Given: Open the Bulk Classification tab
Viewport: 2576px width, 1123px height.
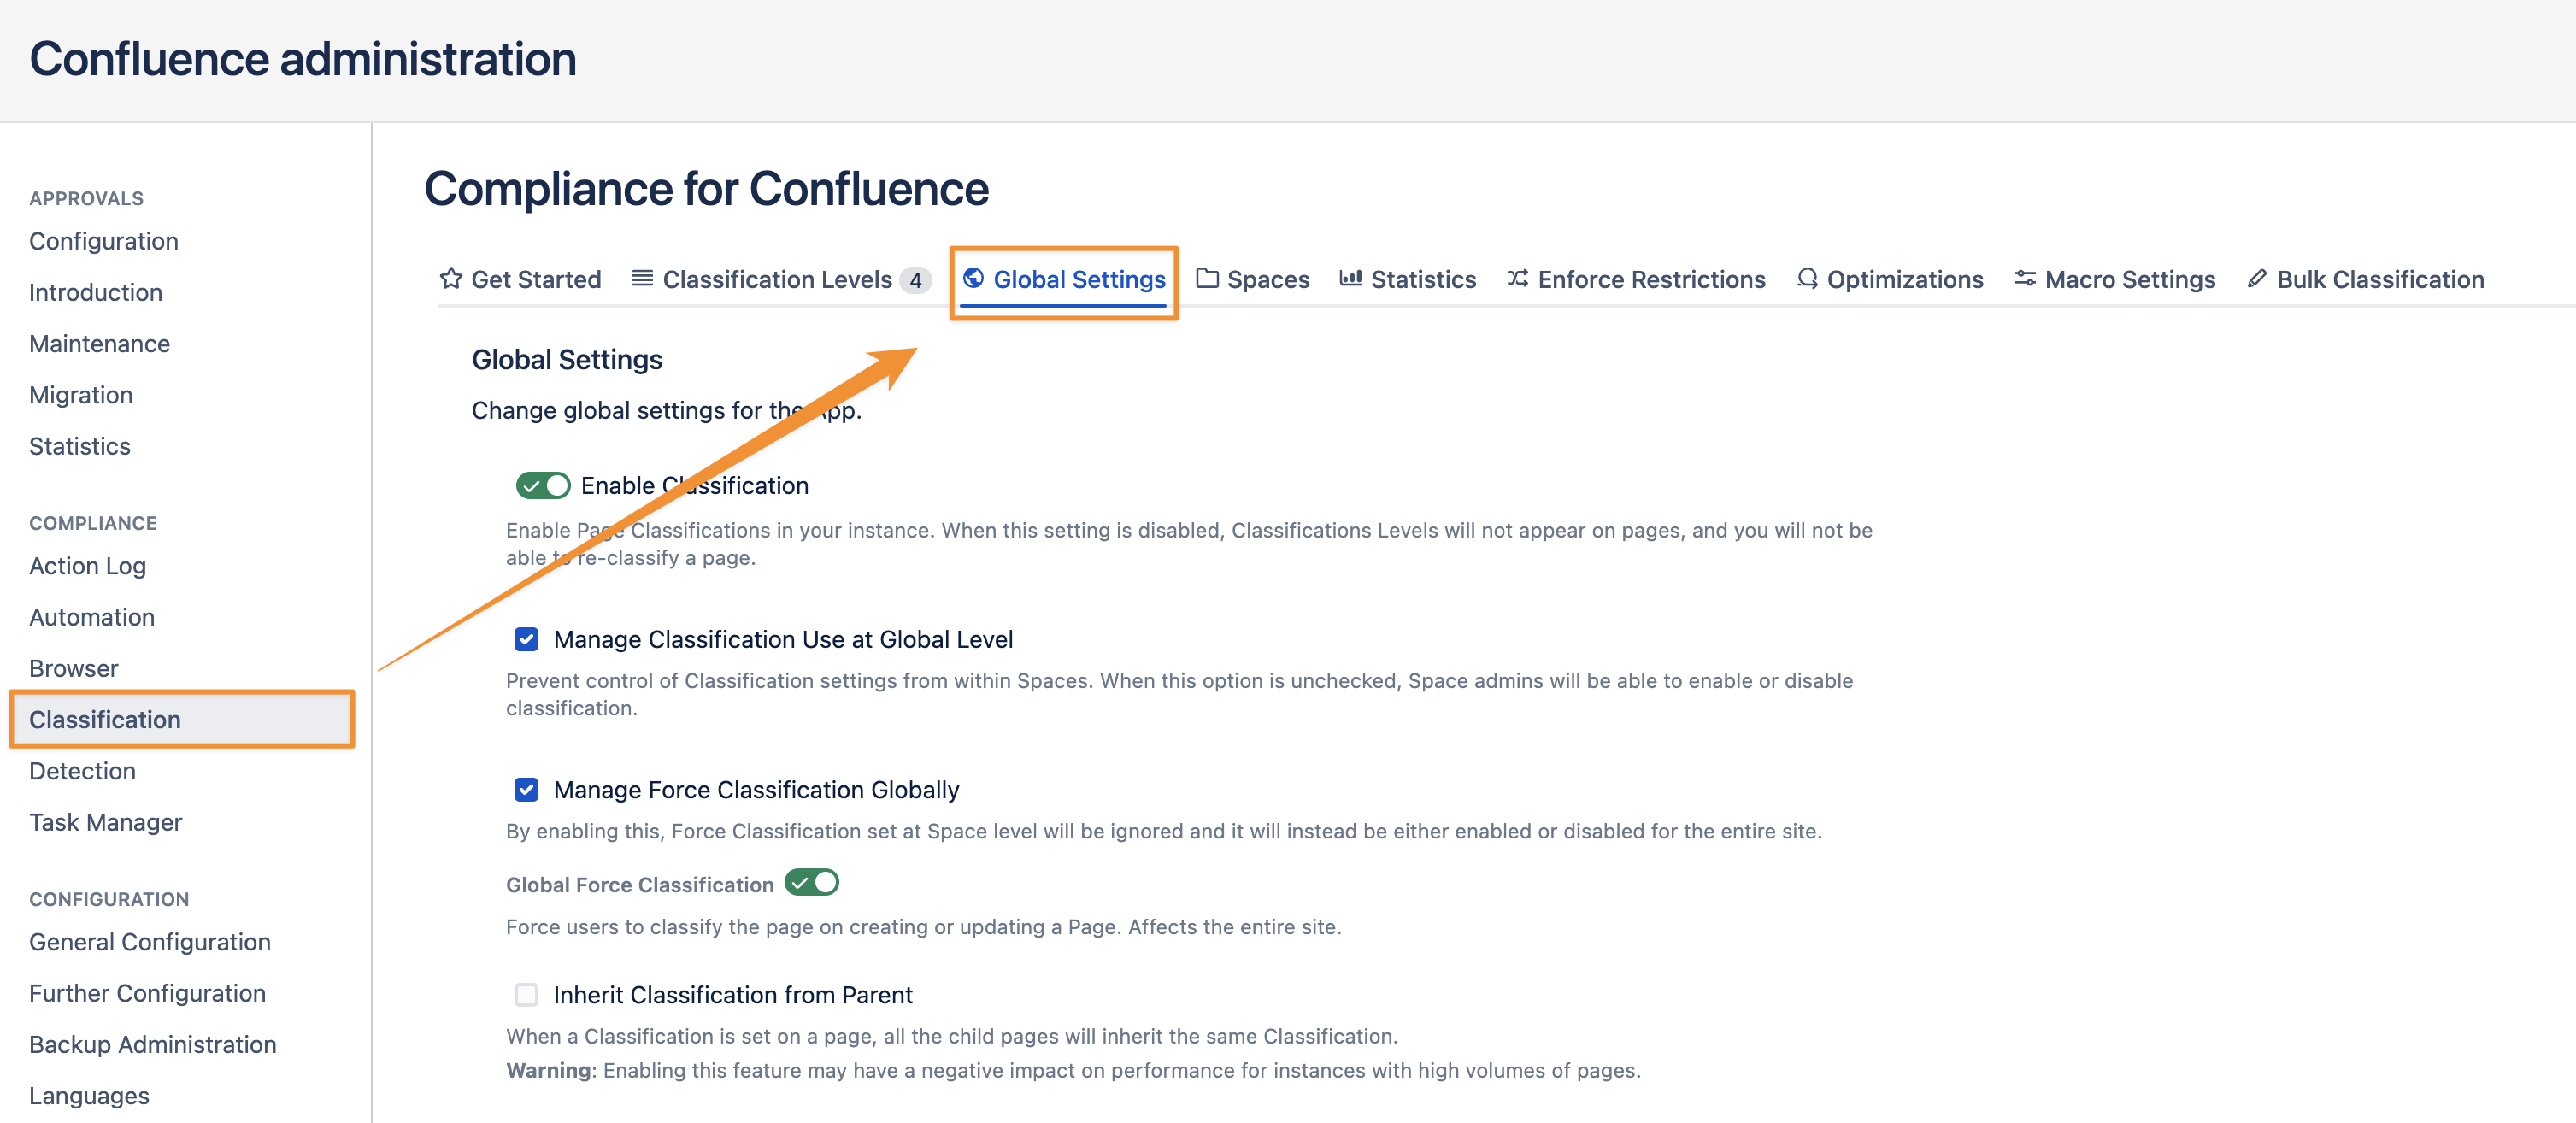Looking at the screenshot, I should pyautogui.click(x=2379, y=280).
